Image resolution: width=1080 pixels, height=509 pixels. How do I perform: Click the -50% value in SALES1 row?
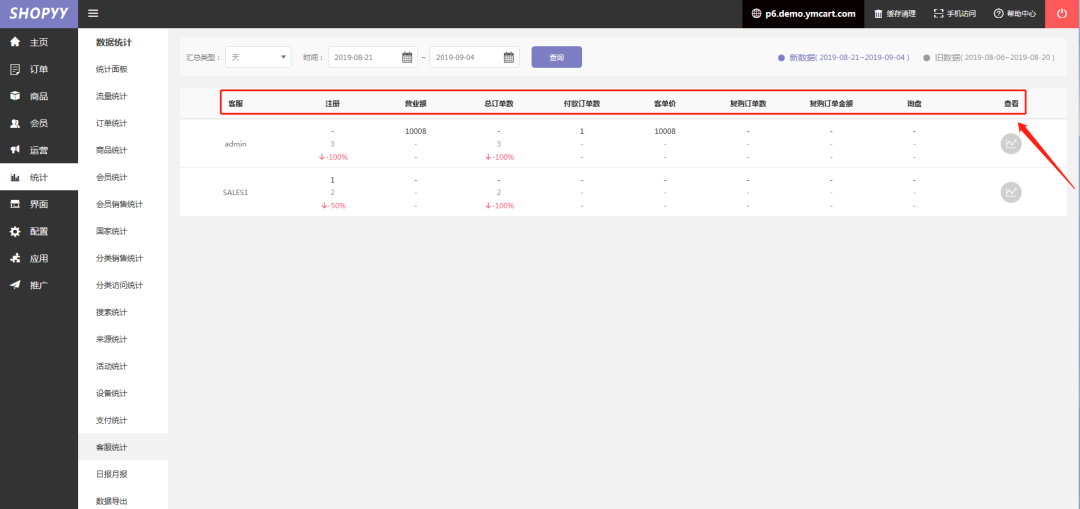[x=333, y=205]
